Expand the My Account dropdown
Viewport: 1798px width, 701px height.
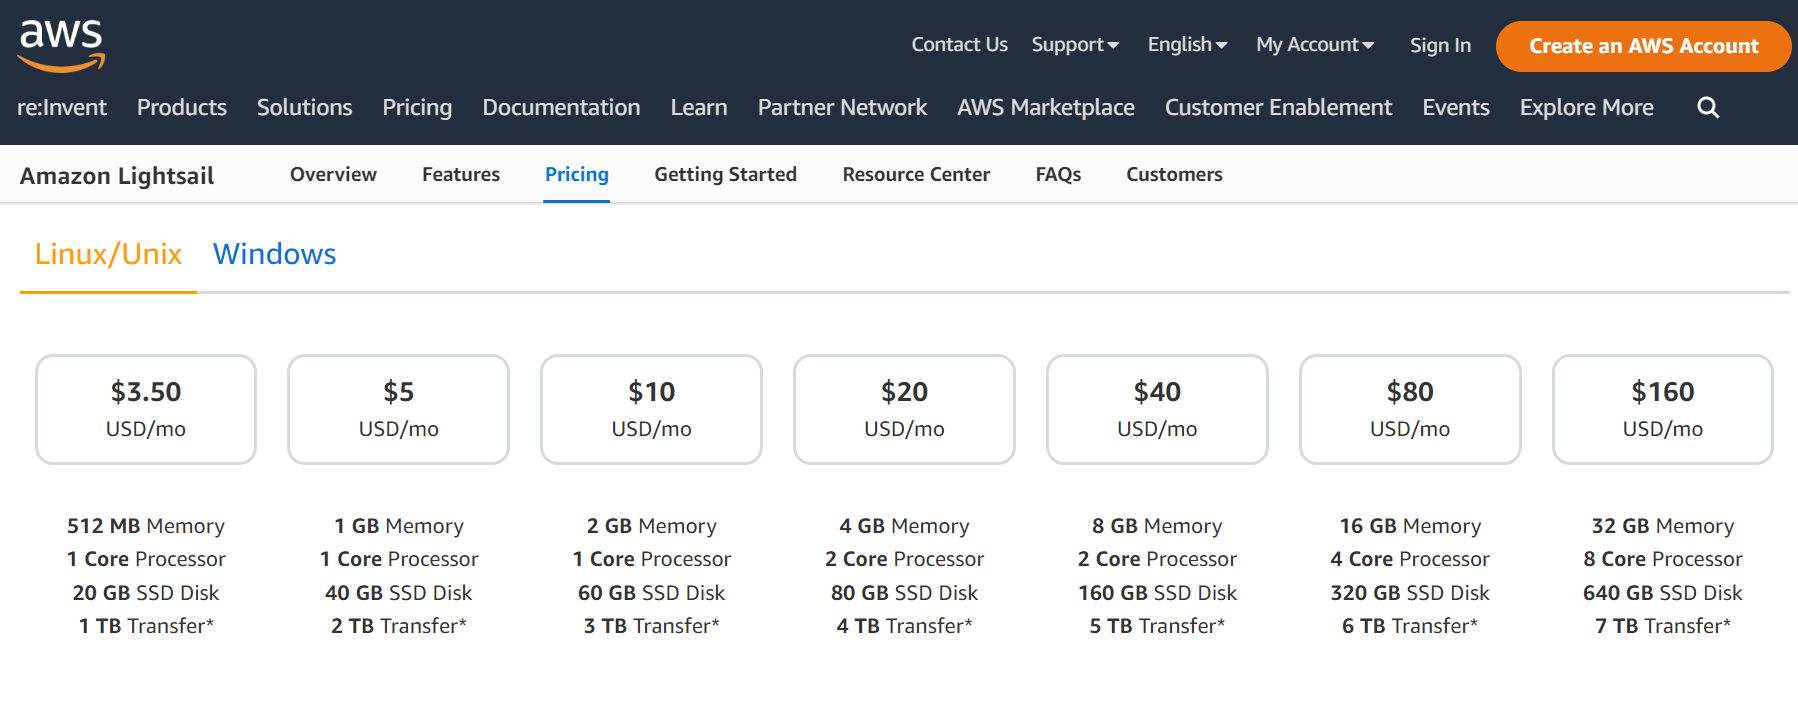(x=1315, y=45)
